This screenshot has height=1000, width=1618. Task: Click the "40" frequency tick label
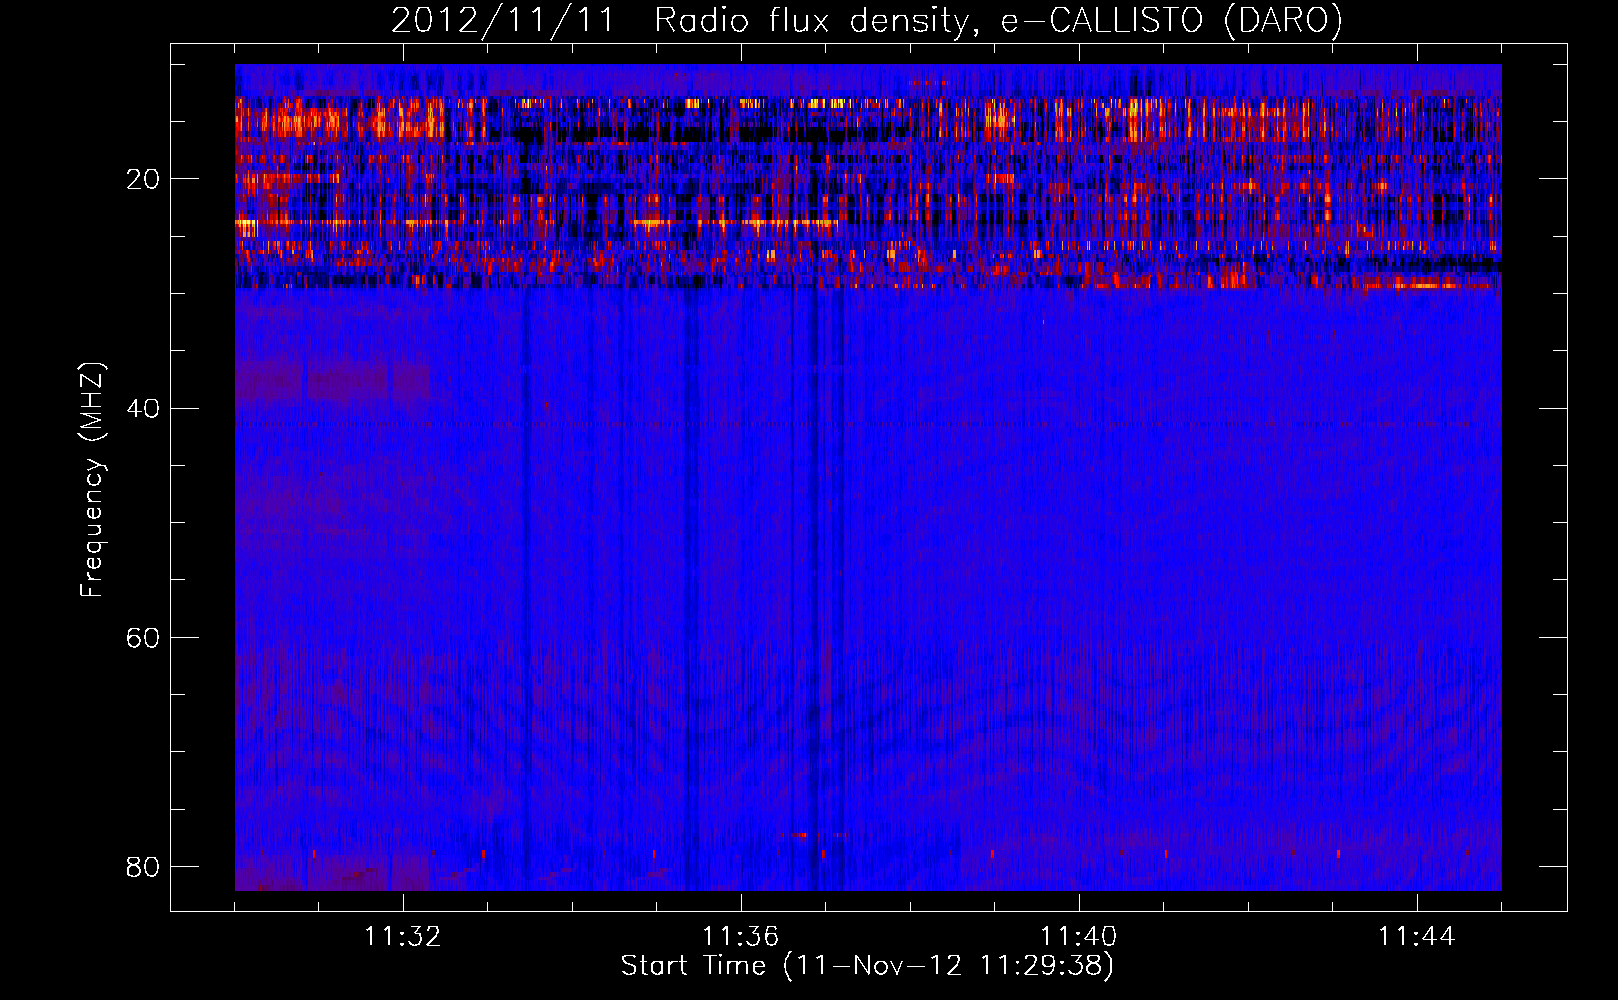tap(143, 408)
